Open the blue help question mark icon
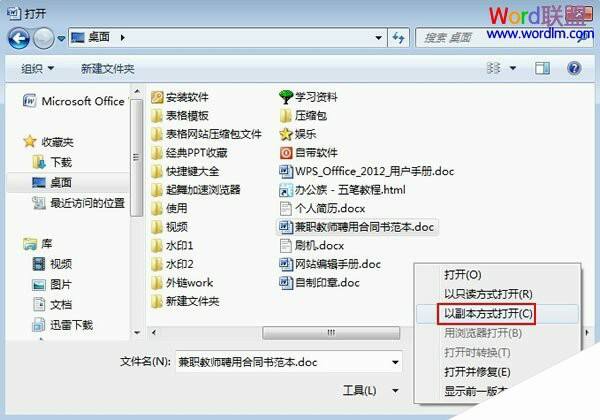The image size is (600, 420). tap(574, 68)
